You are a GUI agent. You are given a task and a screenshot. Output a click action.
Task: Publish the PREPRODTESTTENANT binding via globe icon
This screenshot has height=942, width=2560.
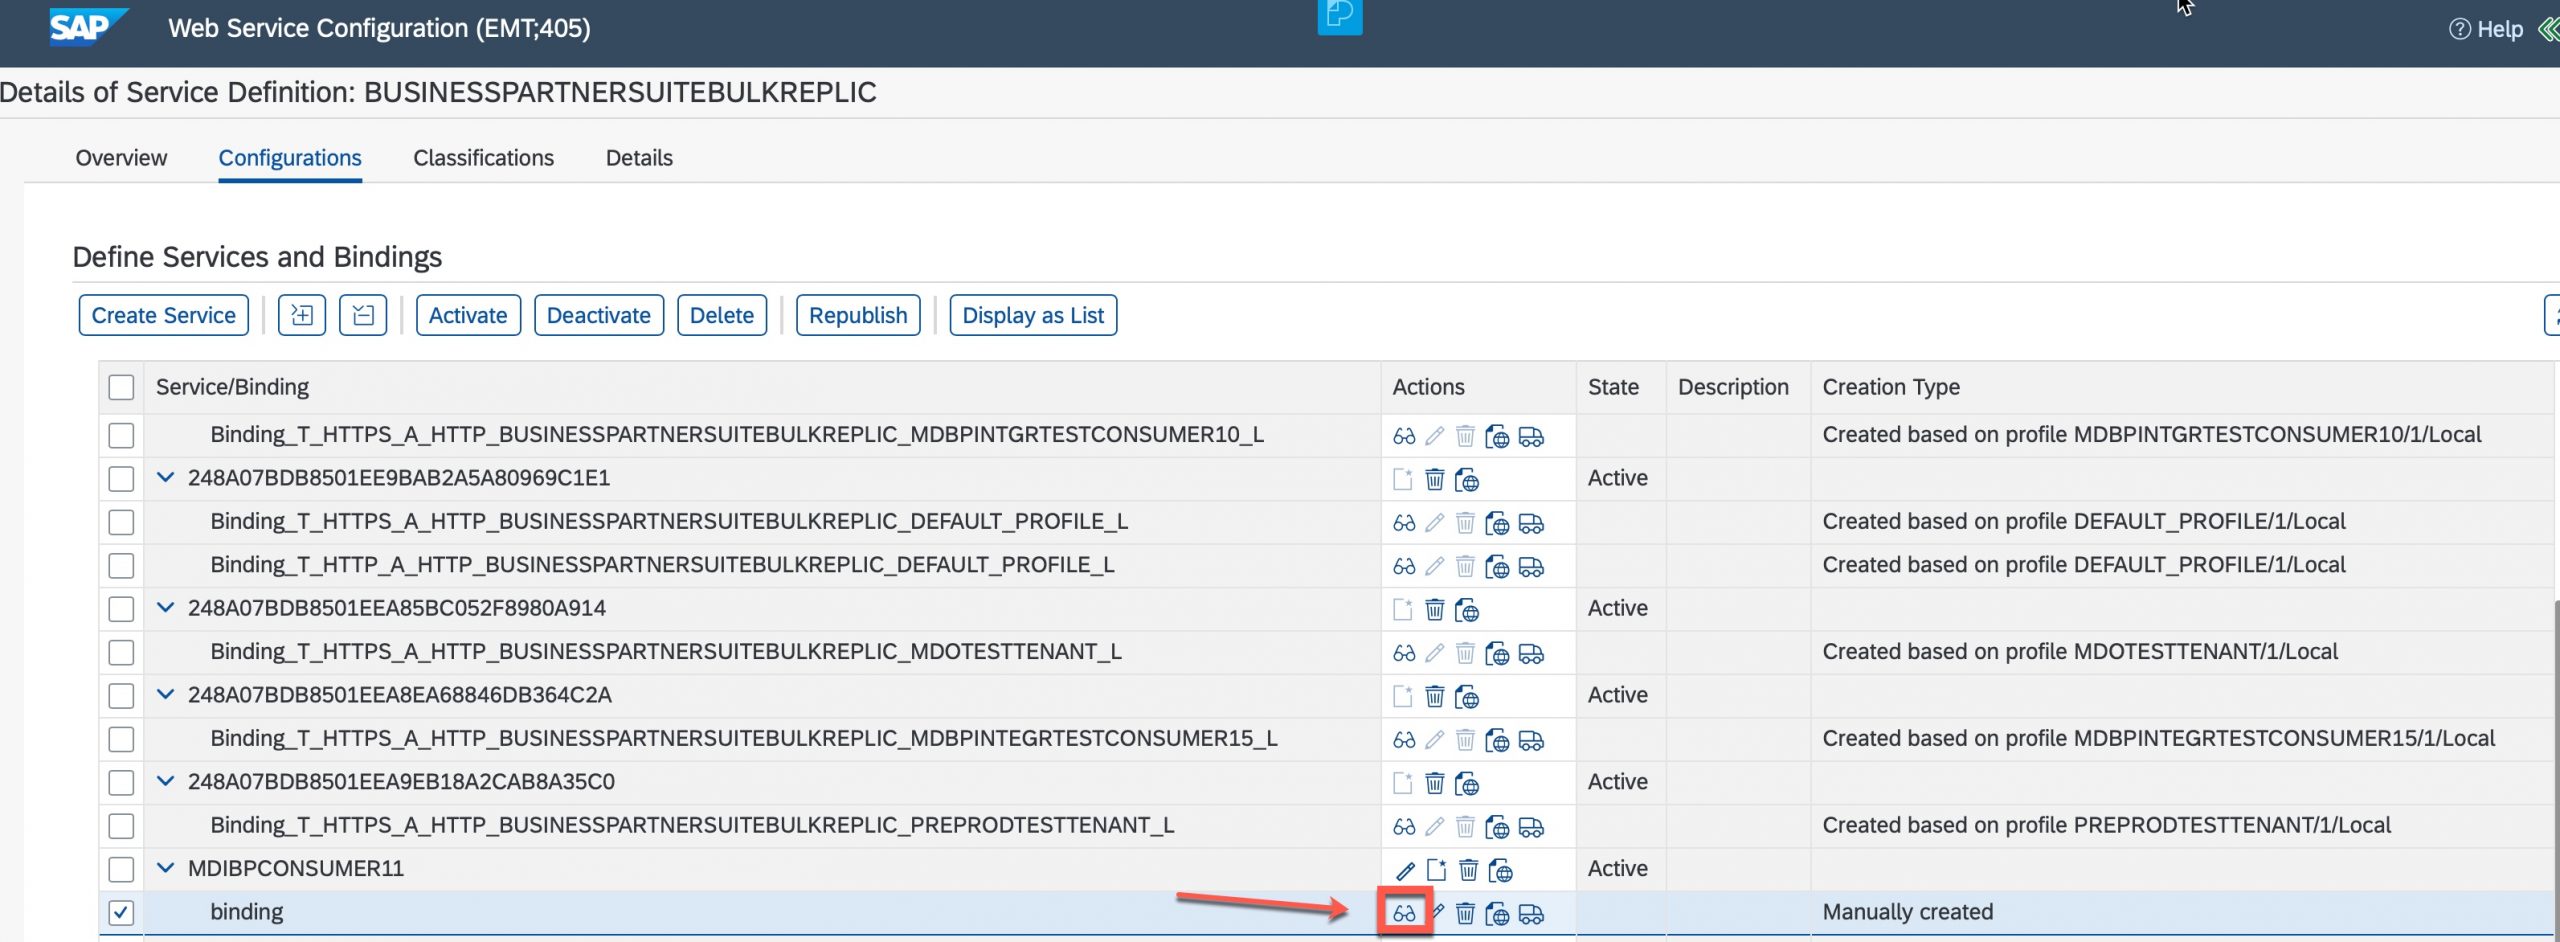point(1497,827)
